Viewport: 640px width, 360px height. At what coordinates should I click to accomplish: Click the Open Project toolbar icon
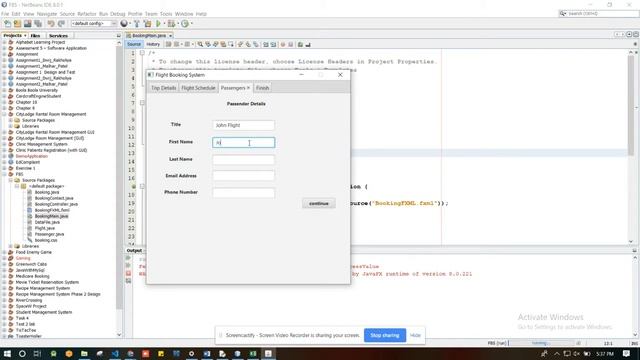pyautogui.click(x=27, y=24)
